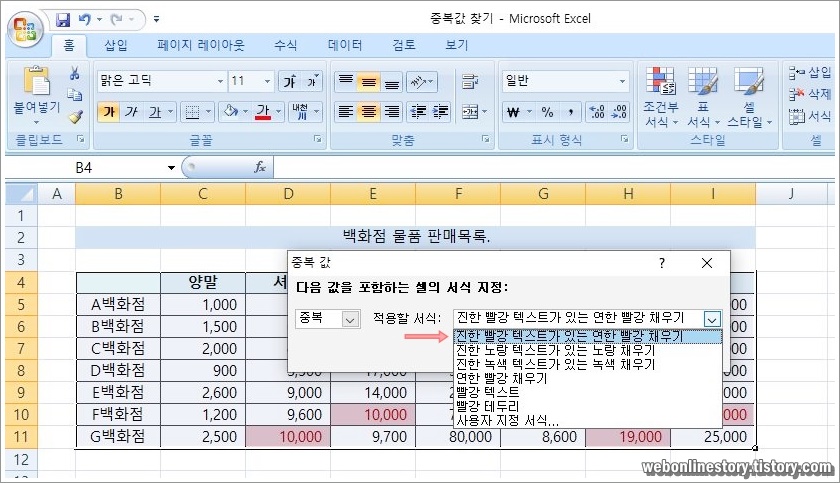This screenshot has height=483, width=840.
Task: Align text to top
Action: 346,81
